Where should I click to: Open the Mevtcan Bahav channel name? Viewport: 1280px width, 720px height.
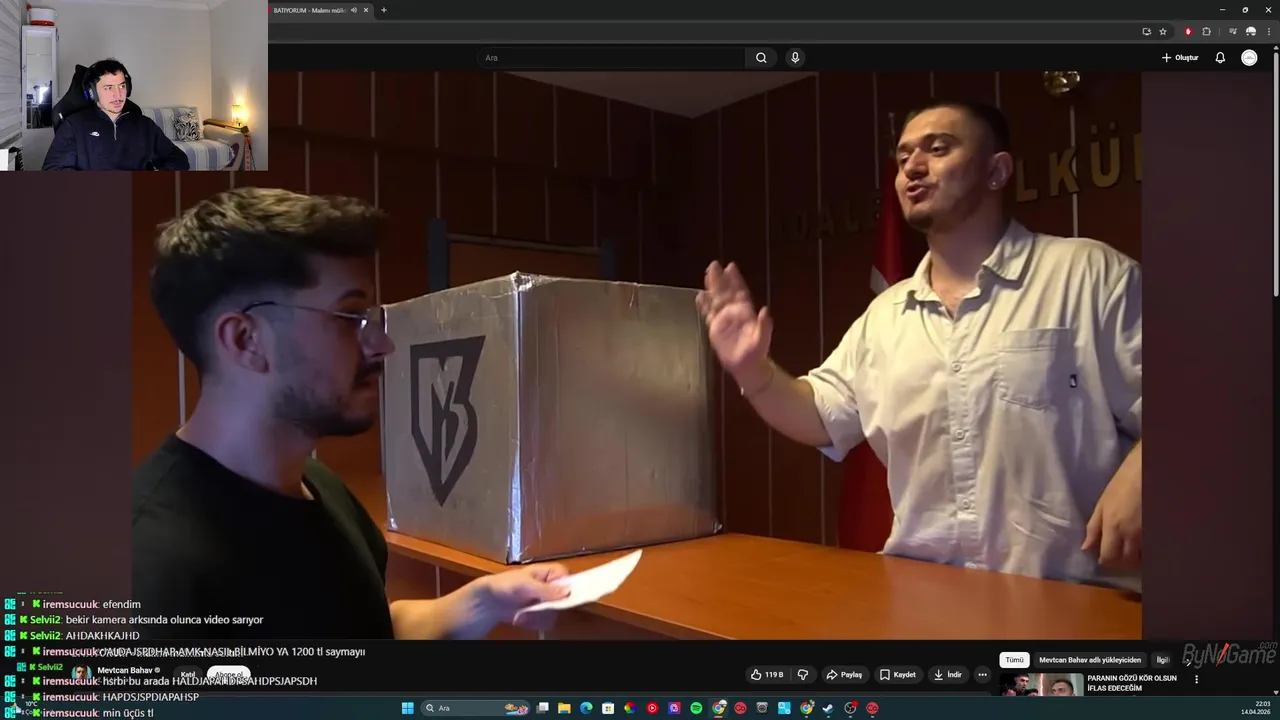(x=124, y=670)
